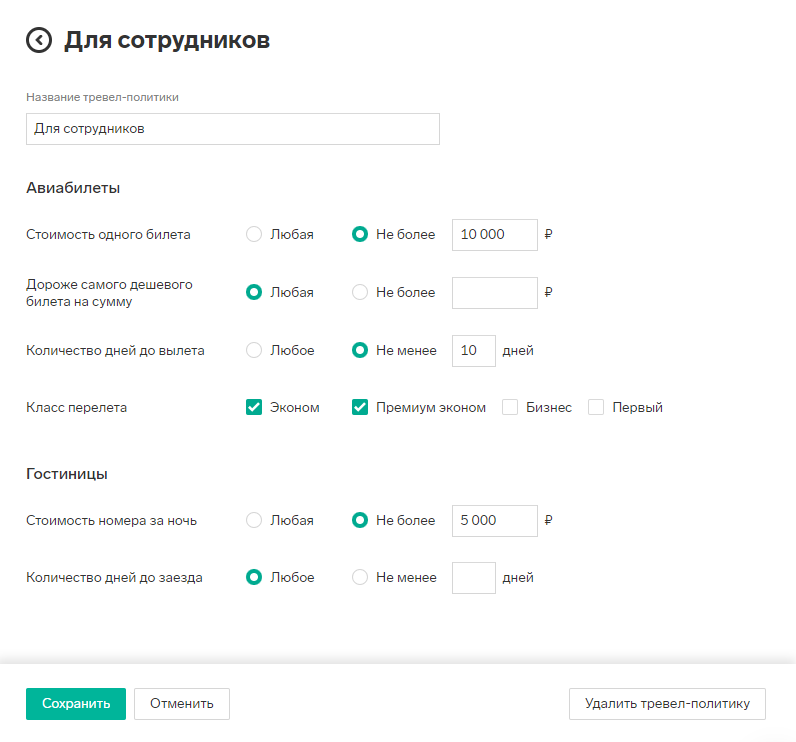Select 'Любая' for single ticket cost
The height and width of the screenshot is (742, 796).
[254, 234]
